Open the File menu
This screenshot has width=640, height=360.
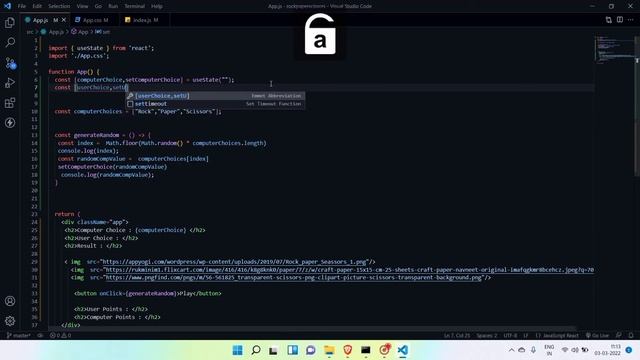click(22, 6)
